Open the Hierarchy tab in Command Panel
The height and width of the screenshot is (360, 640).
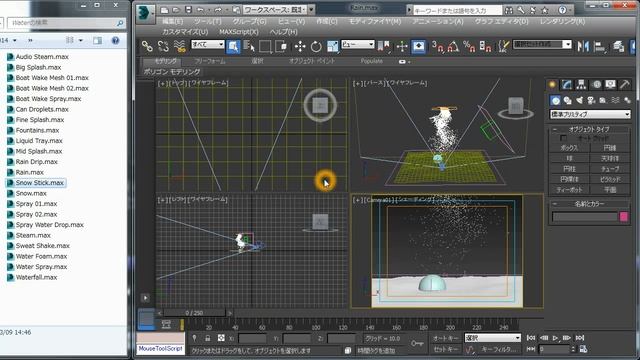(x=581, y=84)
